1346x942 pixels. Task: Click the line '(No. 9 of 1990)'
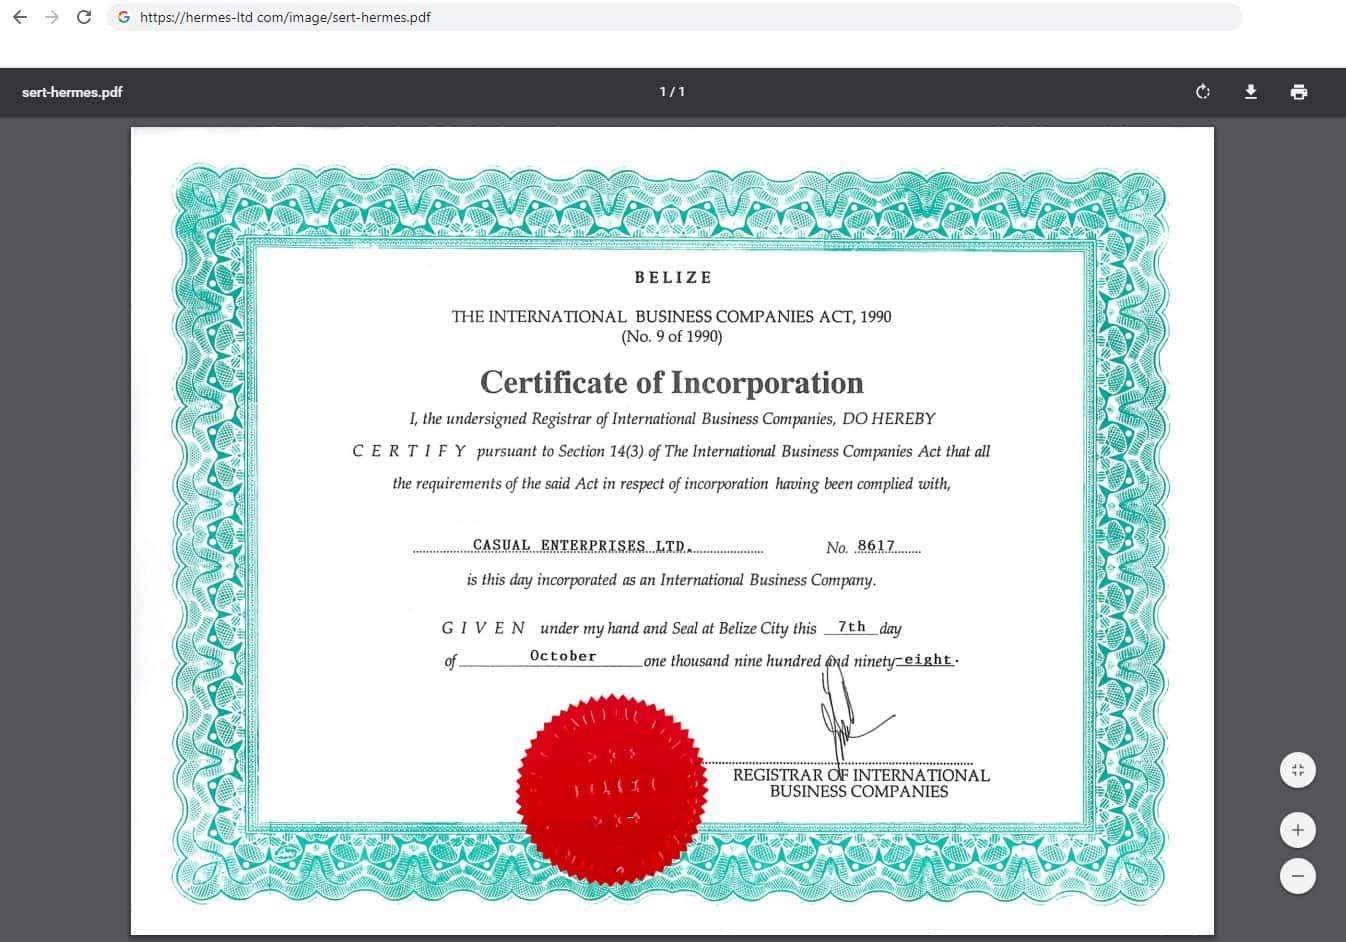(x=672, y=337)
